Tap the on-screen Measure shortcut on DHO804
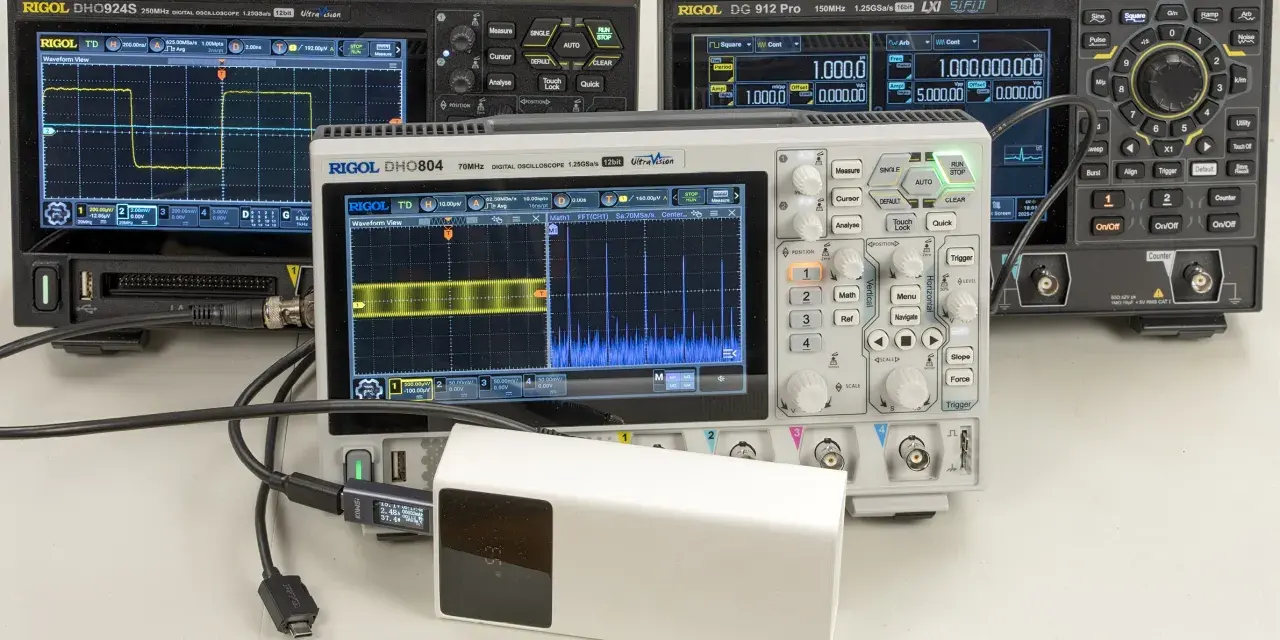 click(720, 196)
